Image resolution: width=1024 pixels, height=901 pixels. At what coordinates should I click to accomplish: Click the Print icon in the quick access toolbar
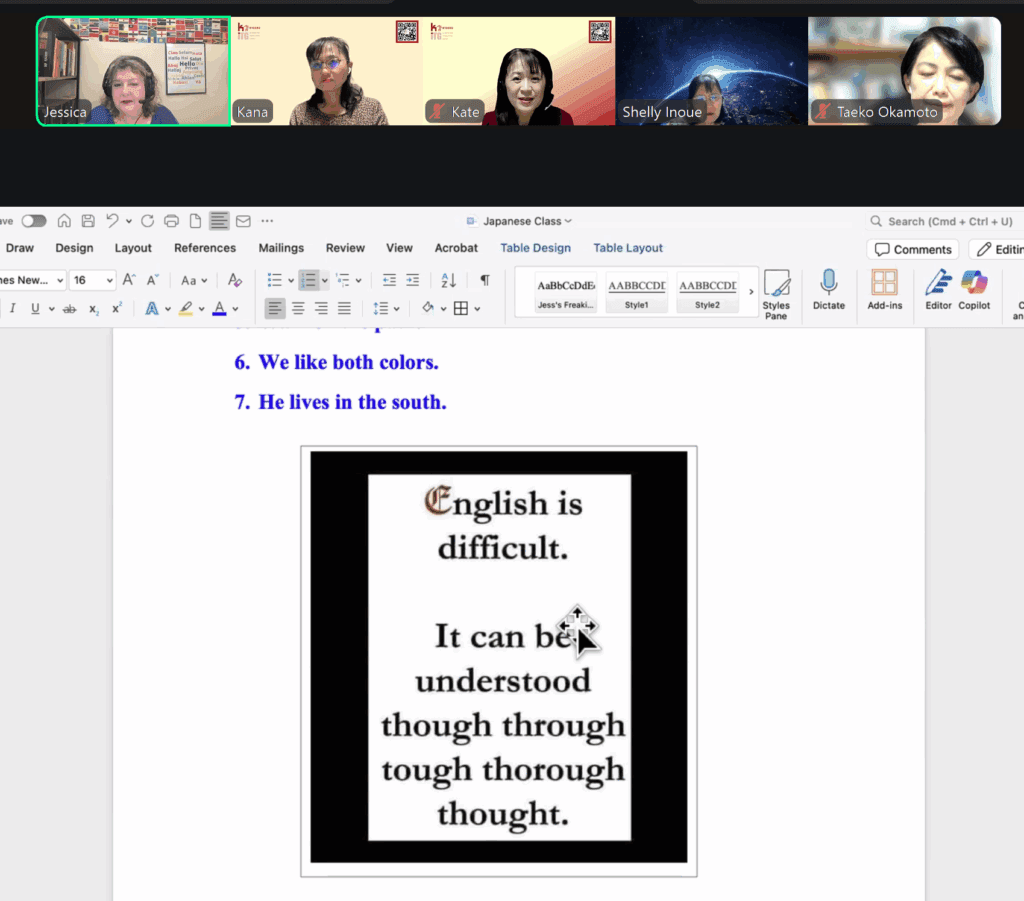point(171,221)
